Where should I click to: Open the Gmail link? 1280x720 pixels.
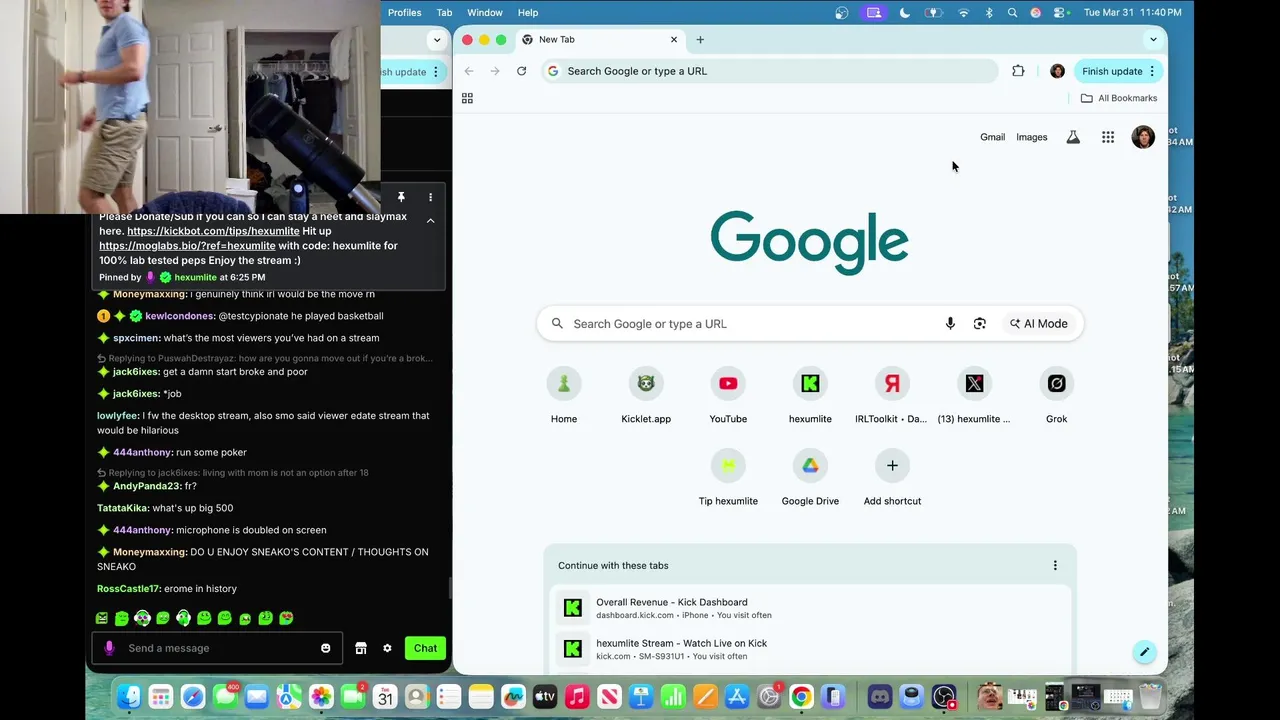coord(992,137)
